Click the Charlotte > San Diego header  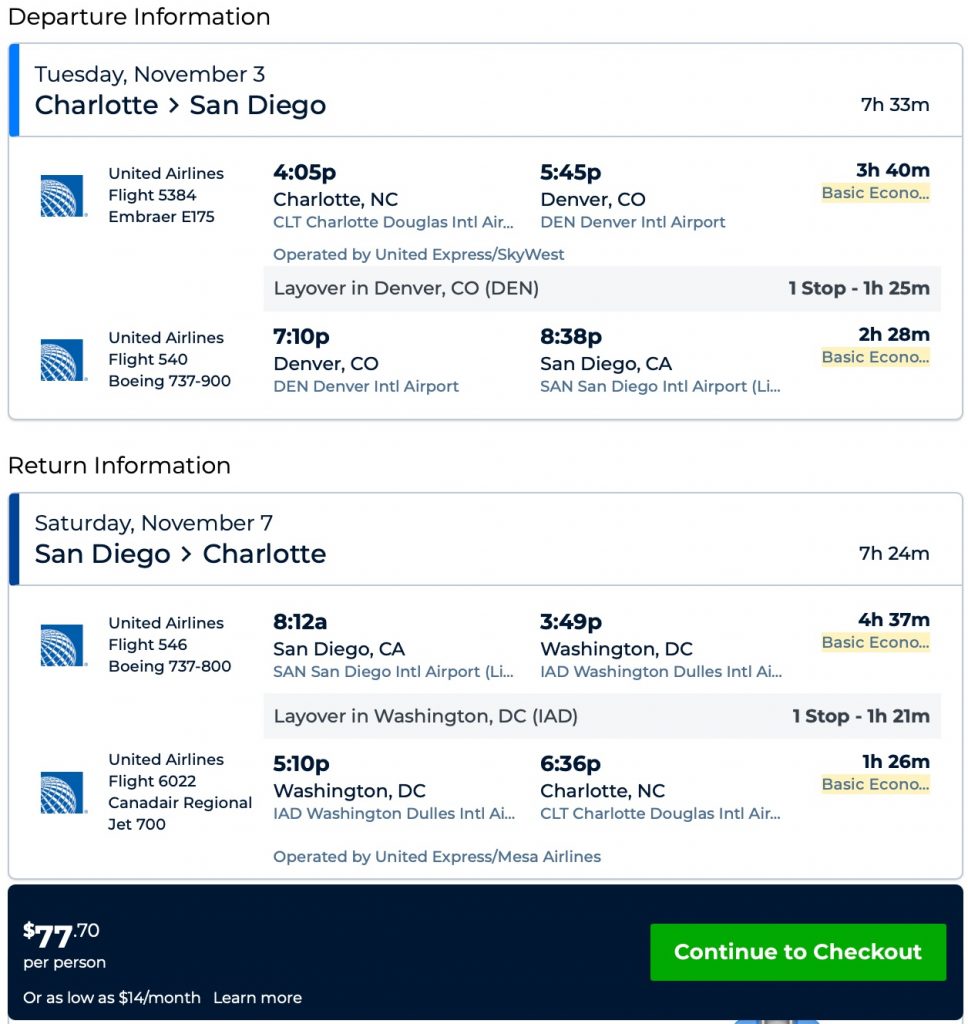click(180, 105)
